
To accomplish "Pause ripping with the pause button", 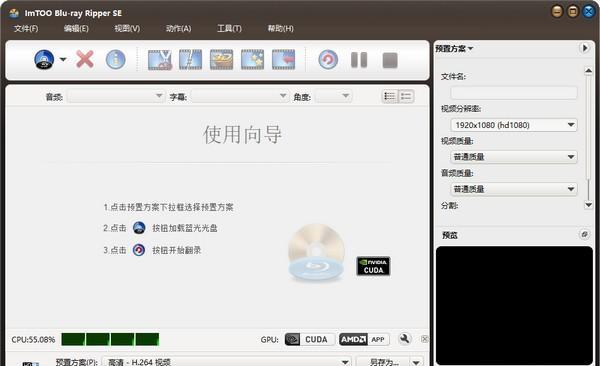I will pyautogui.click(x=359, y=60).
